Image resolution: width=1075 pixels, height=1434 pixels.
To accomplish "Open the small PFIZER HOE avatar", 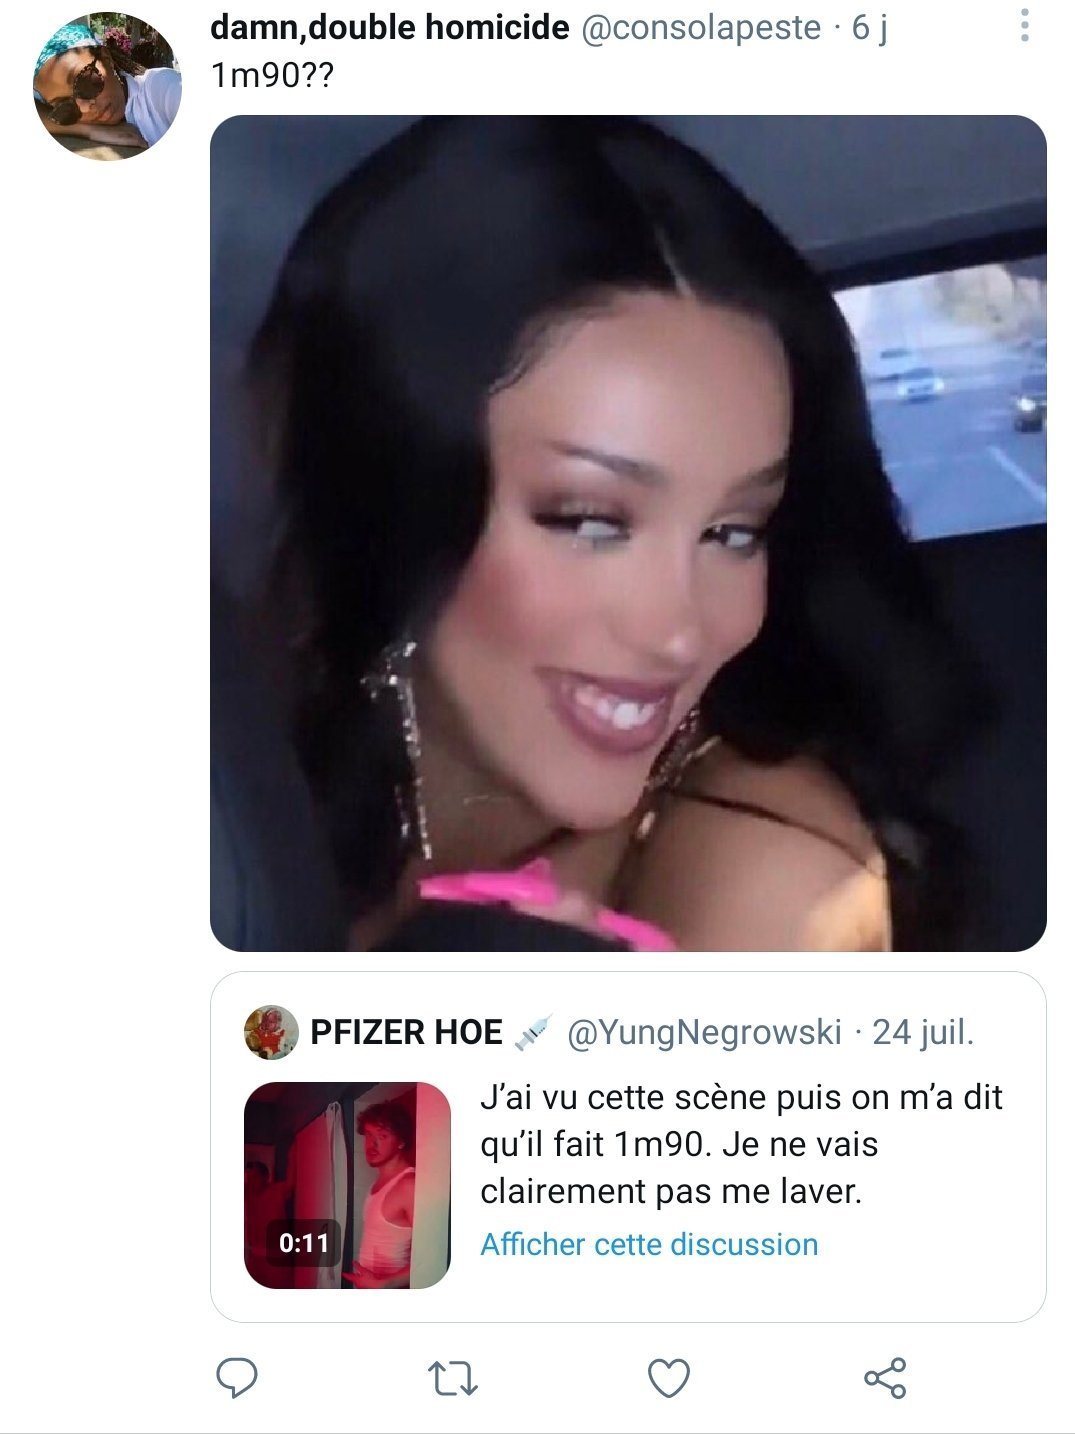I will (271, 1032).
